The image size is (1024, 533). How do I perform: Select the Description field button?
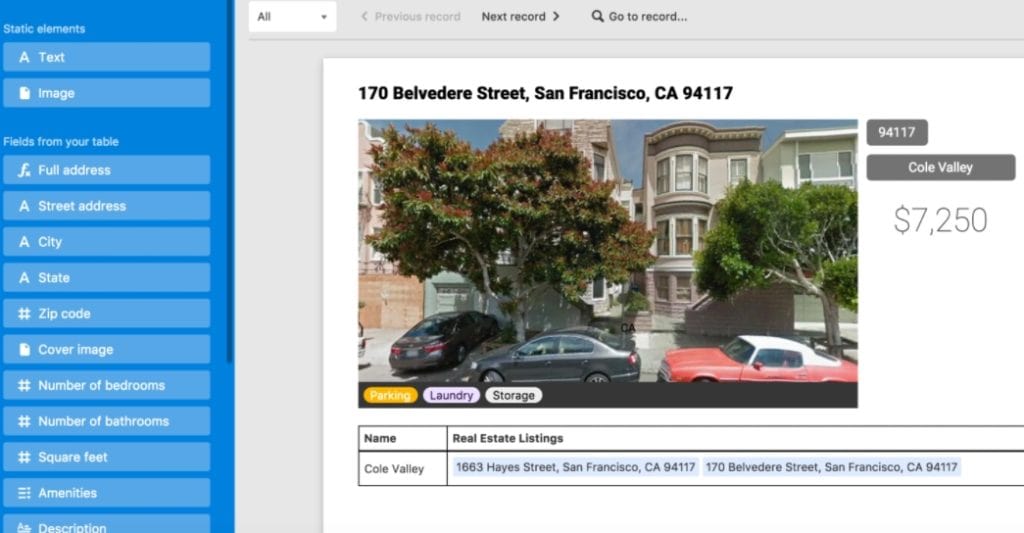pyautogui.click(x=106, y=525)
